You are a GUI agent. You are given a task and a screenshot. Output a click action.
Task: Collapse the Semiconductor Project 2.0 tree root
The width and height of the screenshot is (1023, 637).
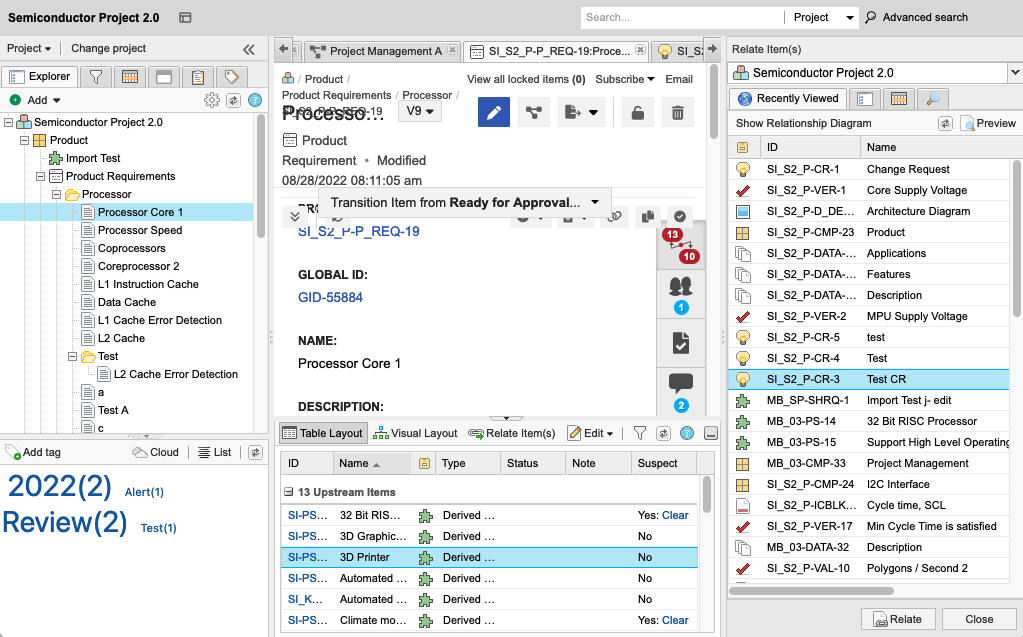pos(8,122)
